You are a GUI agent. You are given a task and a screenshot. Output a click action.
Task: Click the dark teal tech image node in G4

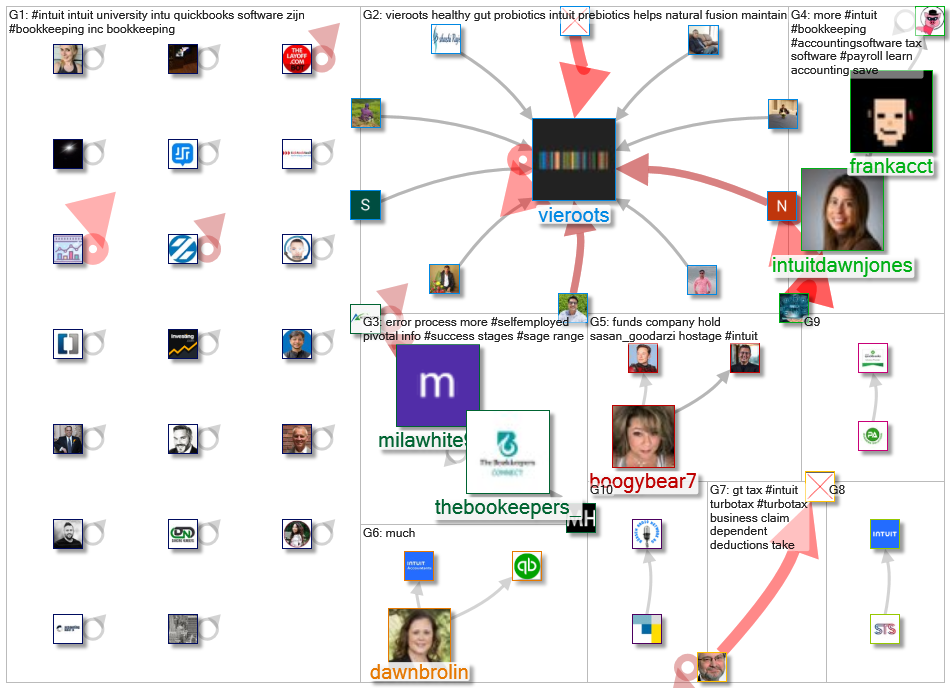pos(794,308)
